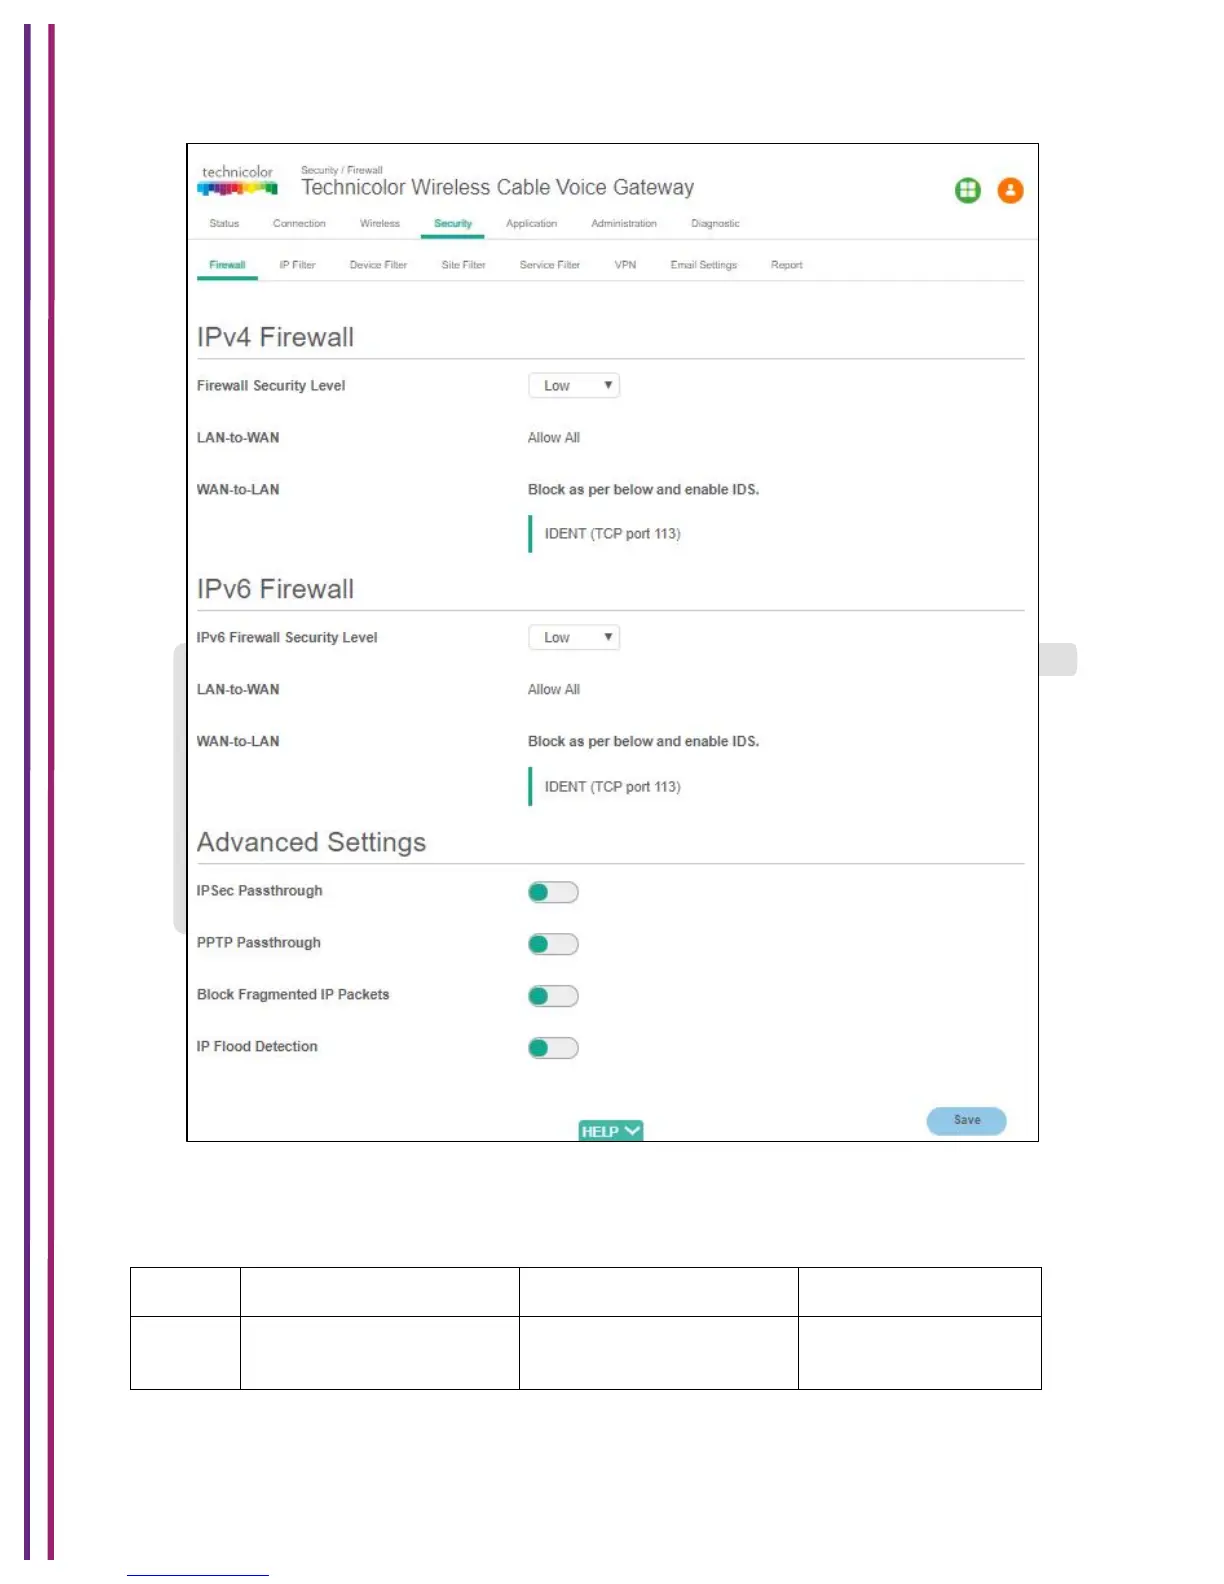Go to the Administration tab
The image size is (1224, 1584).
tap(624, 224)
